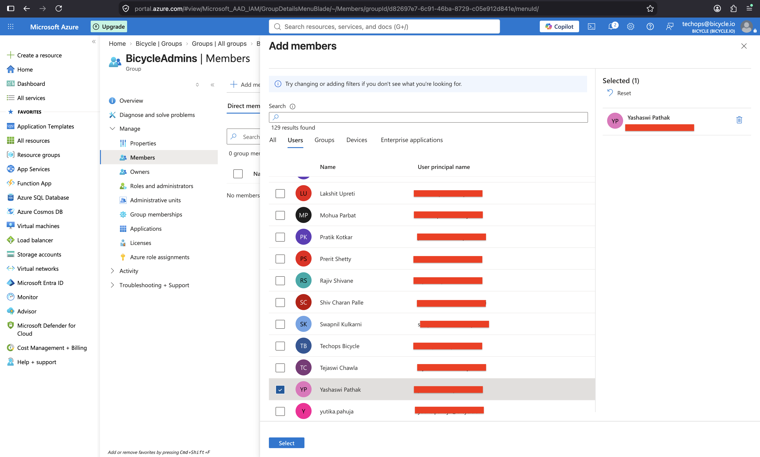Uncheck the box for Yashaswi Pathak

[280, 390]
